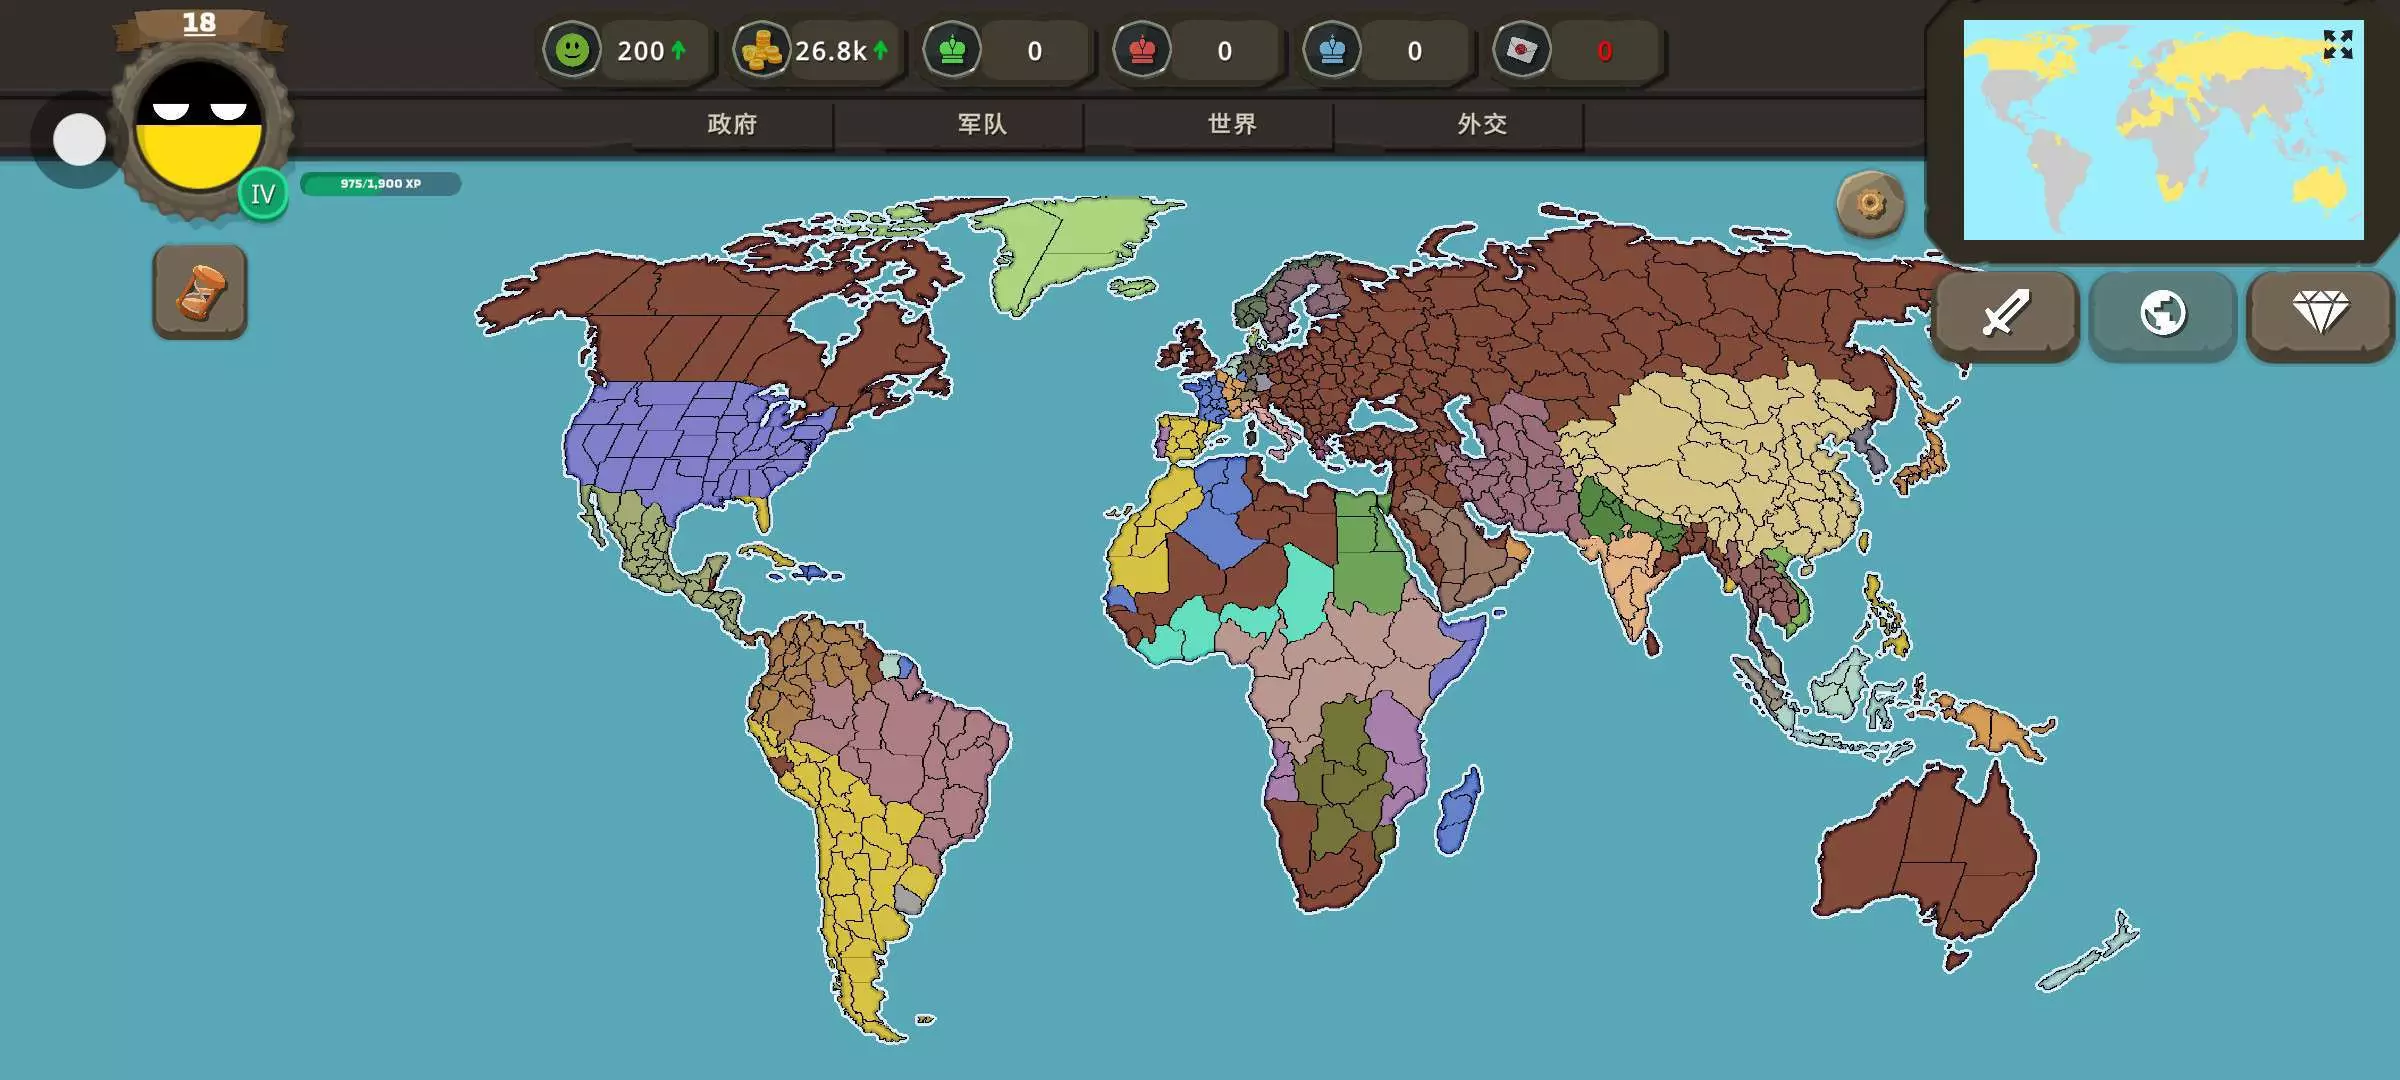Open the sword war mode button
The image size is (2400, 1080).
click(2006, 313)
